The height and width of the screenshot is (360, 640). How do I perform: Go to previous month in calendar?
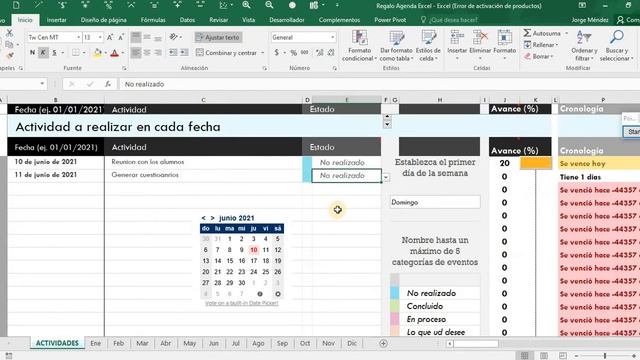point(203,218)
